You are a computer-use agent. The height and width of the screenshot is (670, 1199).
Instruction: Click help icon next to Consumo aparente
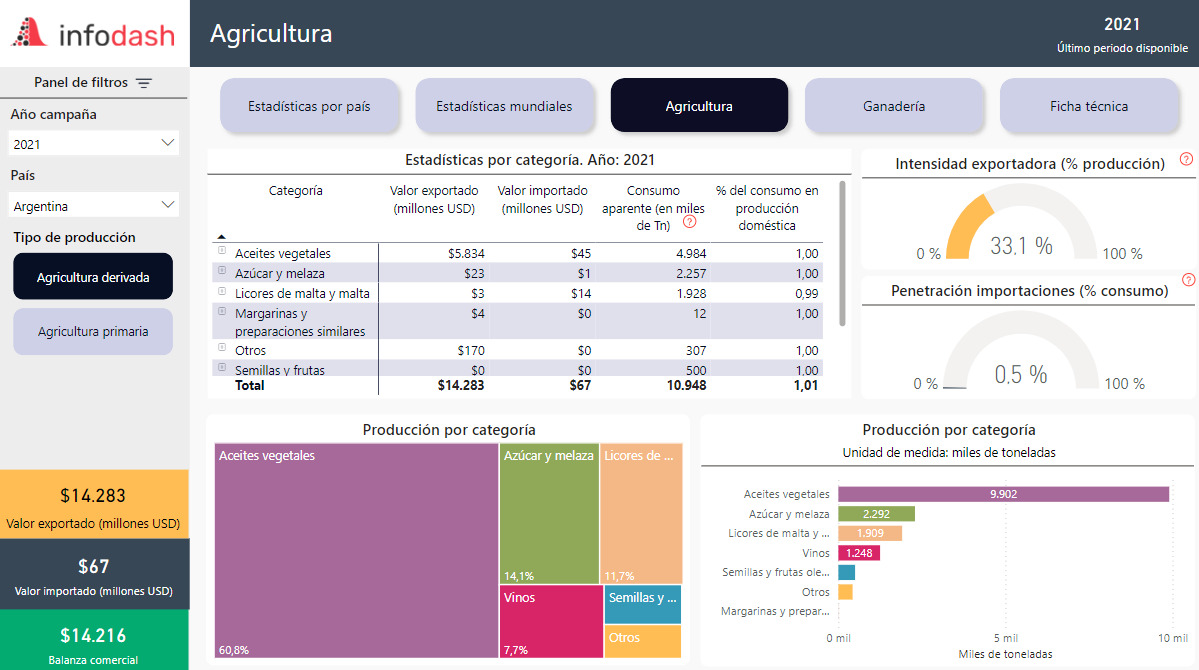click(690, 222)
